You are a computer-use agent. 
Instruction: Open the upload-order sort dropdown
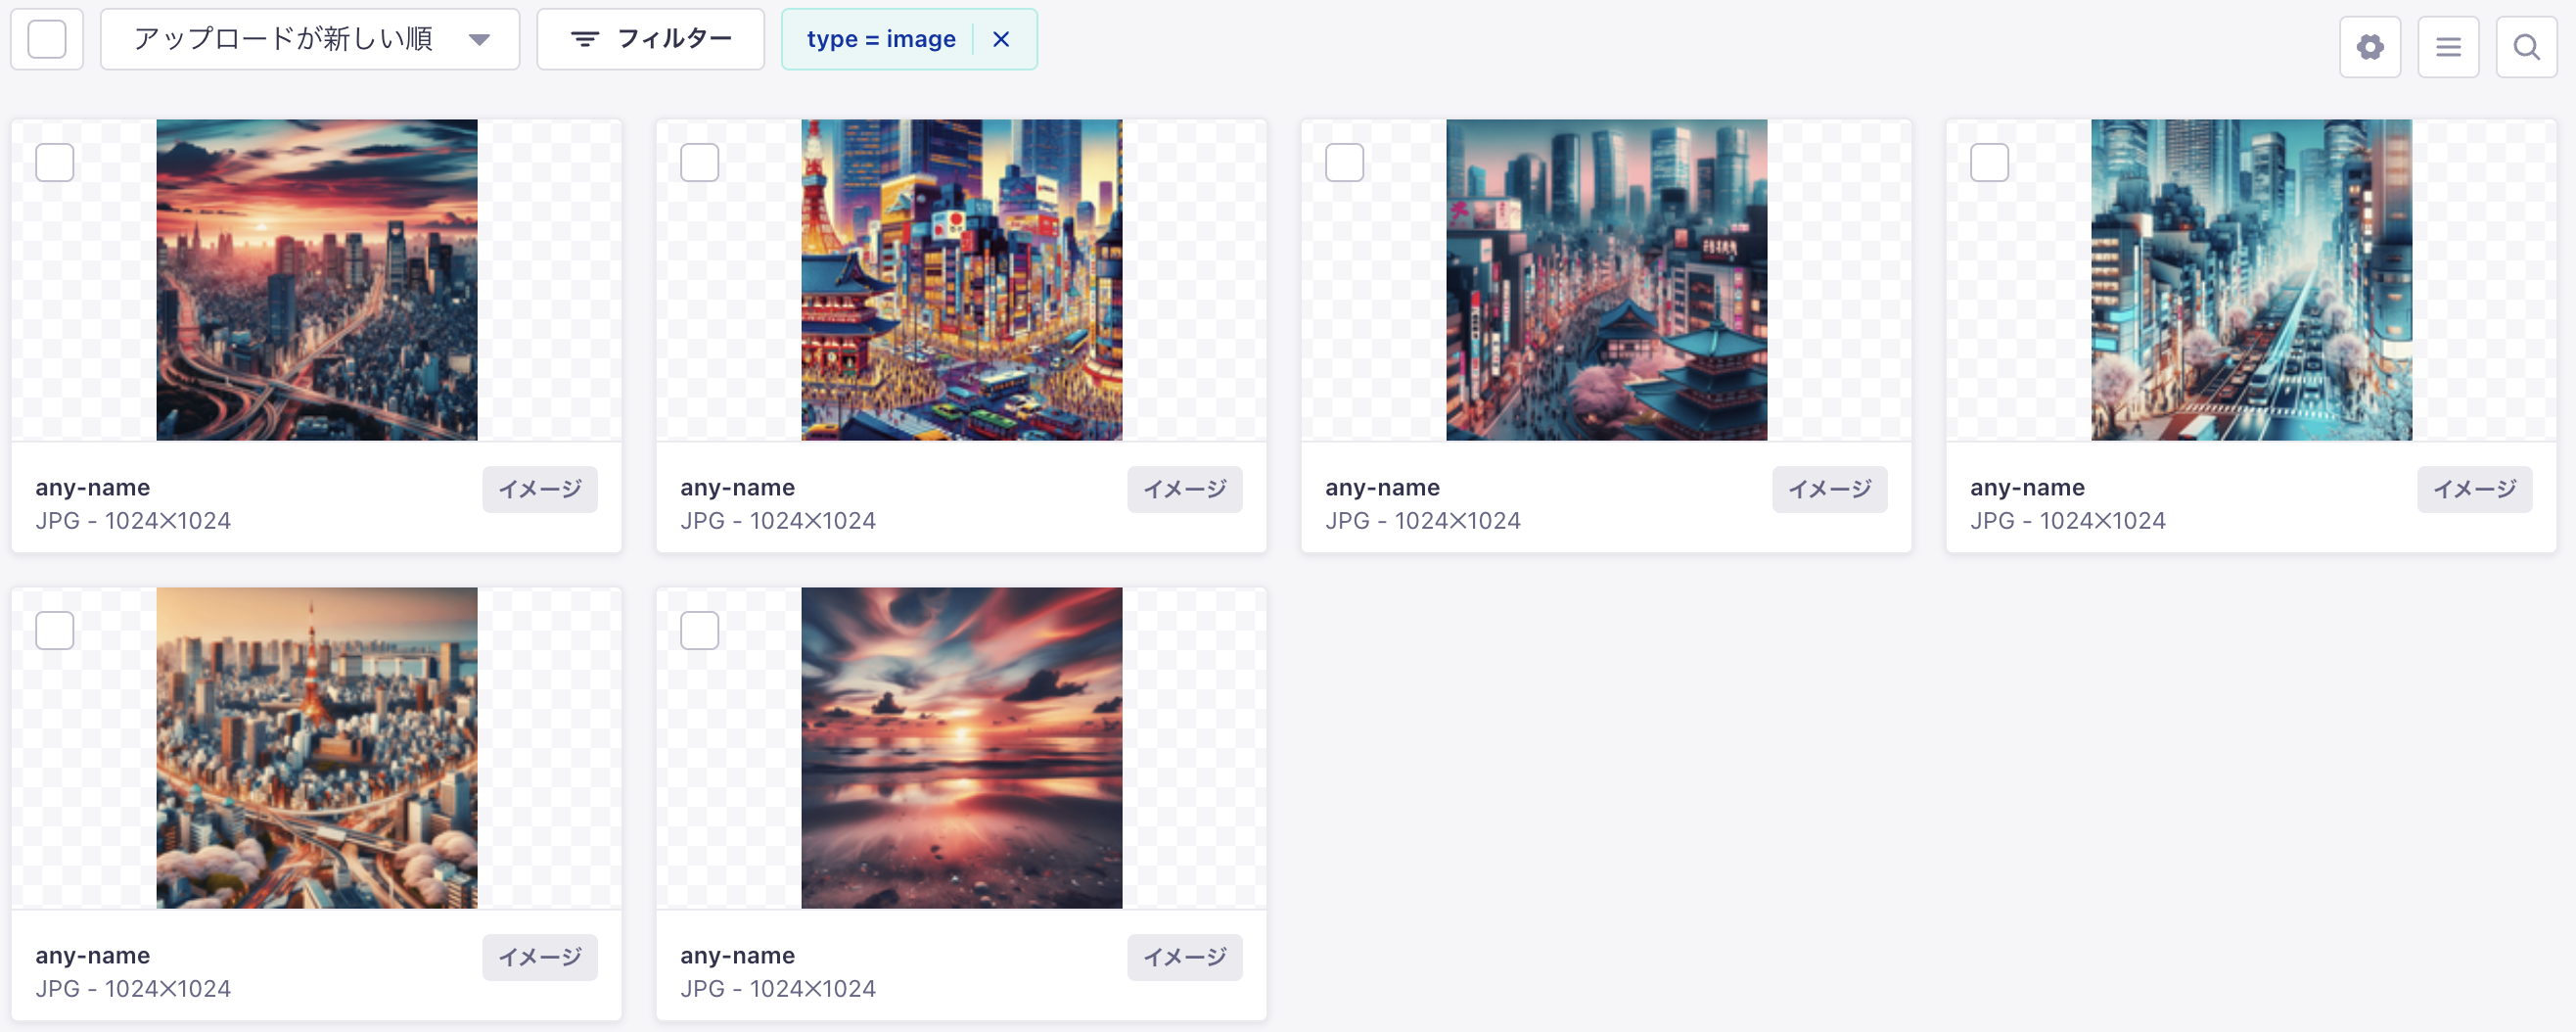310,39
